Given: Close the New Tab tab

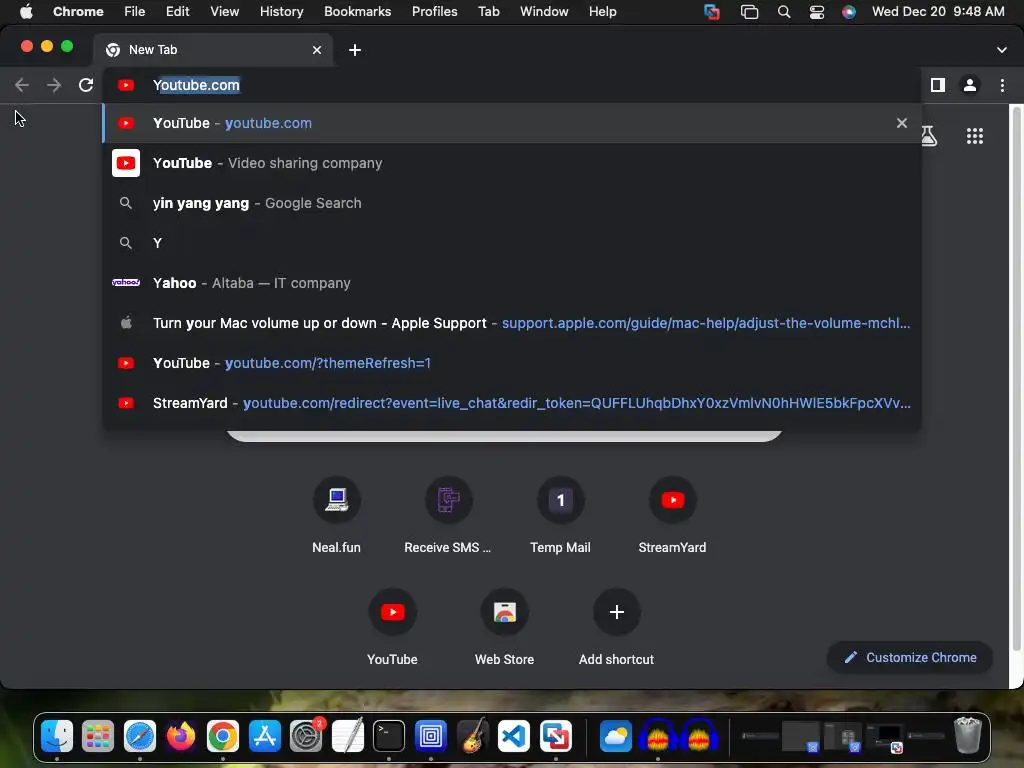Looking at the screenshot, I should pyautogui.click(x=317, y=50).
